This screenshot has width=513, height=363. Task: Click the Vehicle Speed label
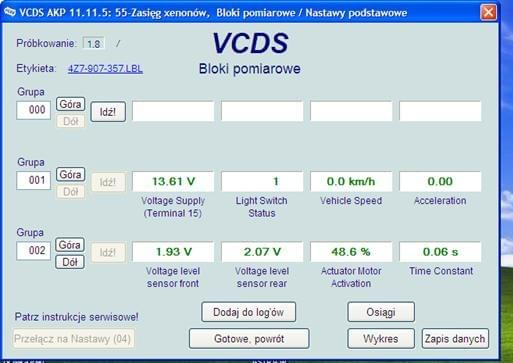(351, 201)
